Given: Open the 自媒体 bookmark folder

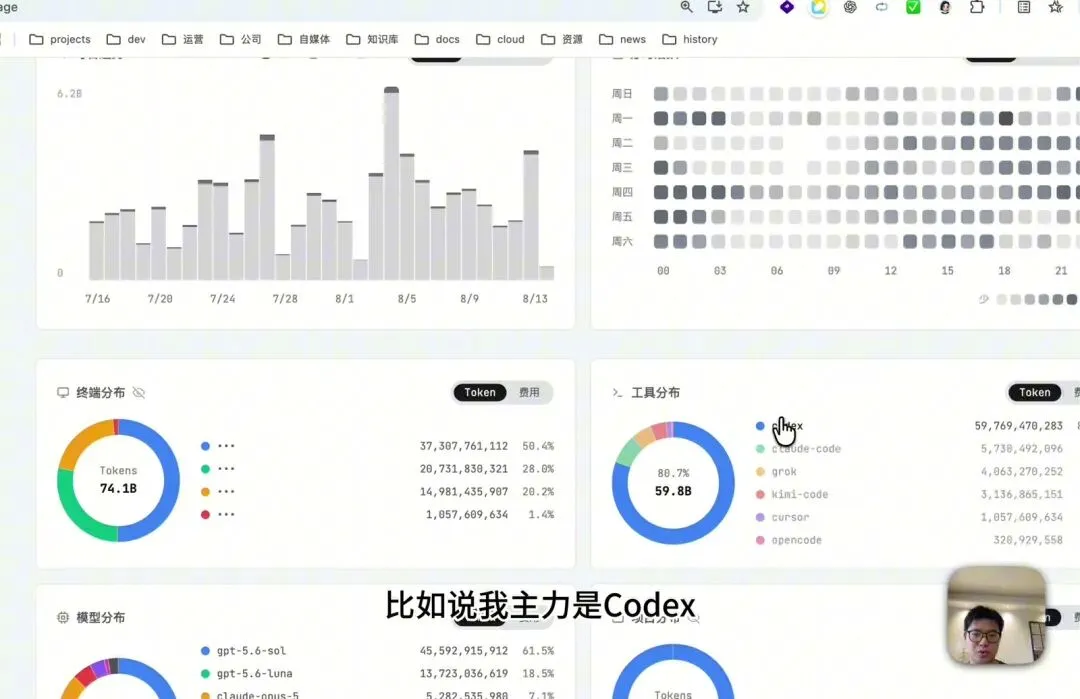Looking at the screenshot, I should click(x=304, y=39).
